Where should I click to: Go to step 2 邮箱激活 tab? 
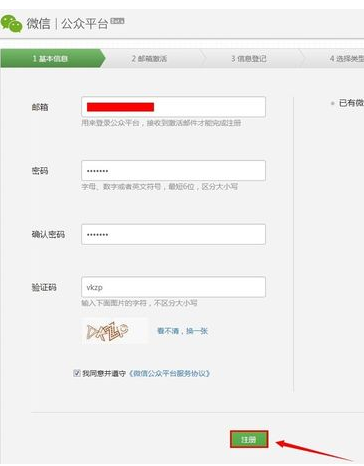(x=149, y=59)
